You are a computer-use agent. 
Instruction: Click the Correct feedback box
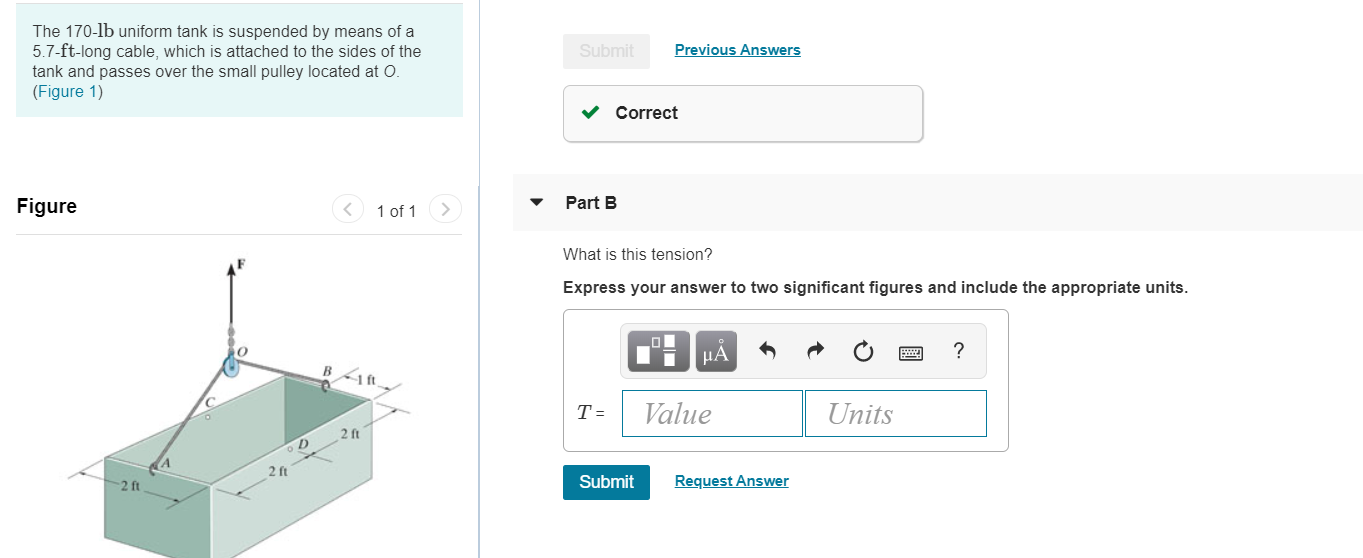click(743, 113)
